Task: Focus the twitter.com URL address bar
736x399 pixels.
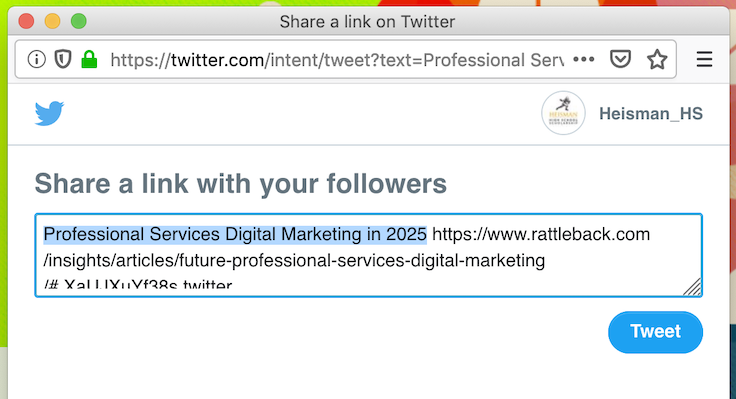Action: pyautogui.click(x=337, y=60)
